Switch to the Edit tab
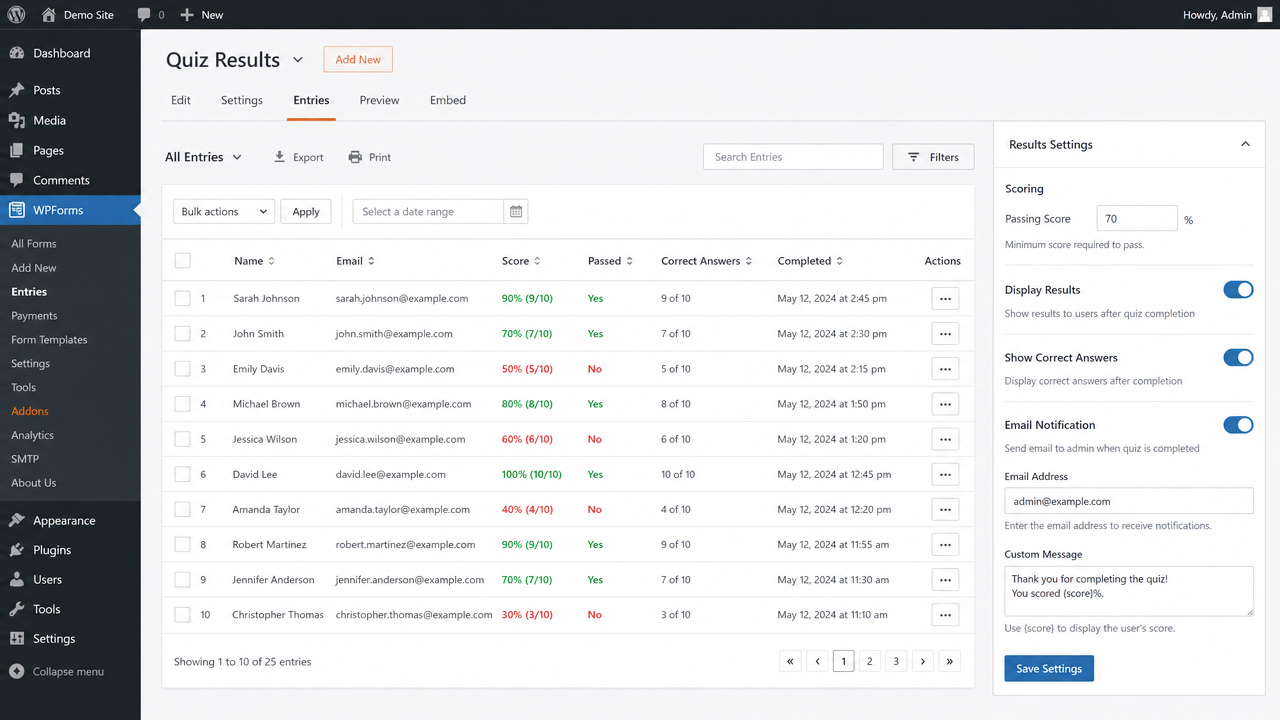The width and height of the screenshot is (1280, 720). point(181,100)
